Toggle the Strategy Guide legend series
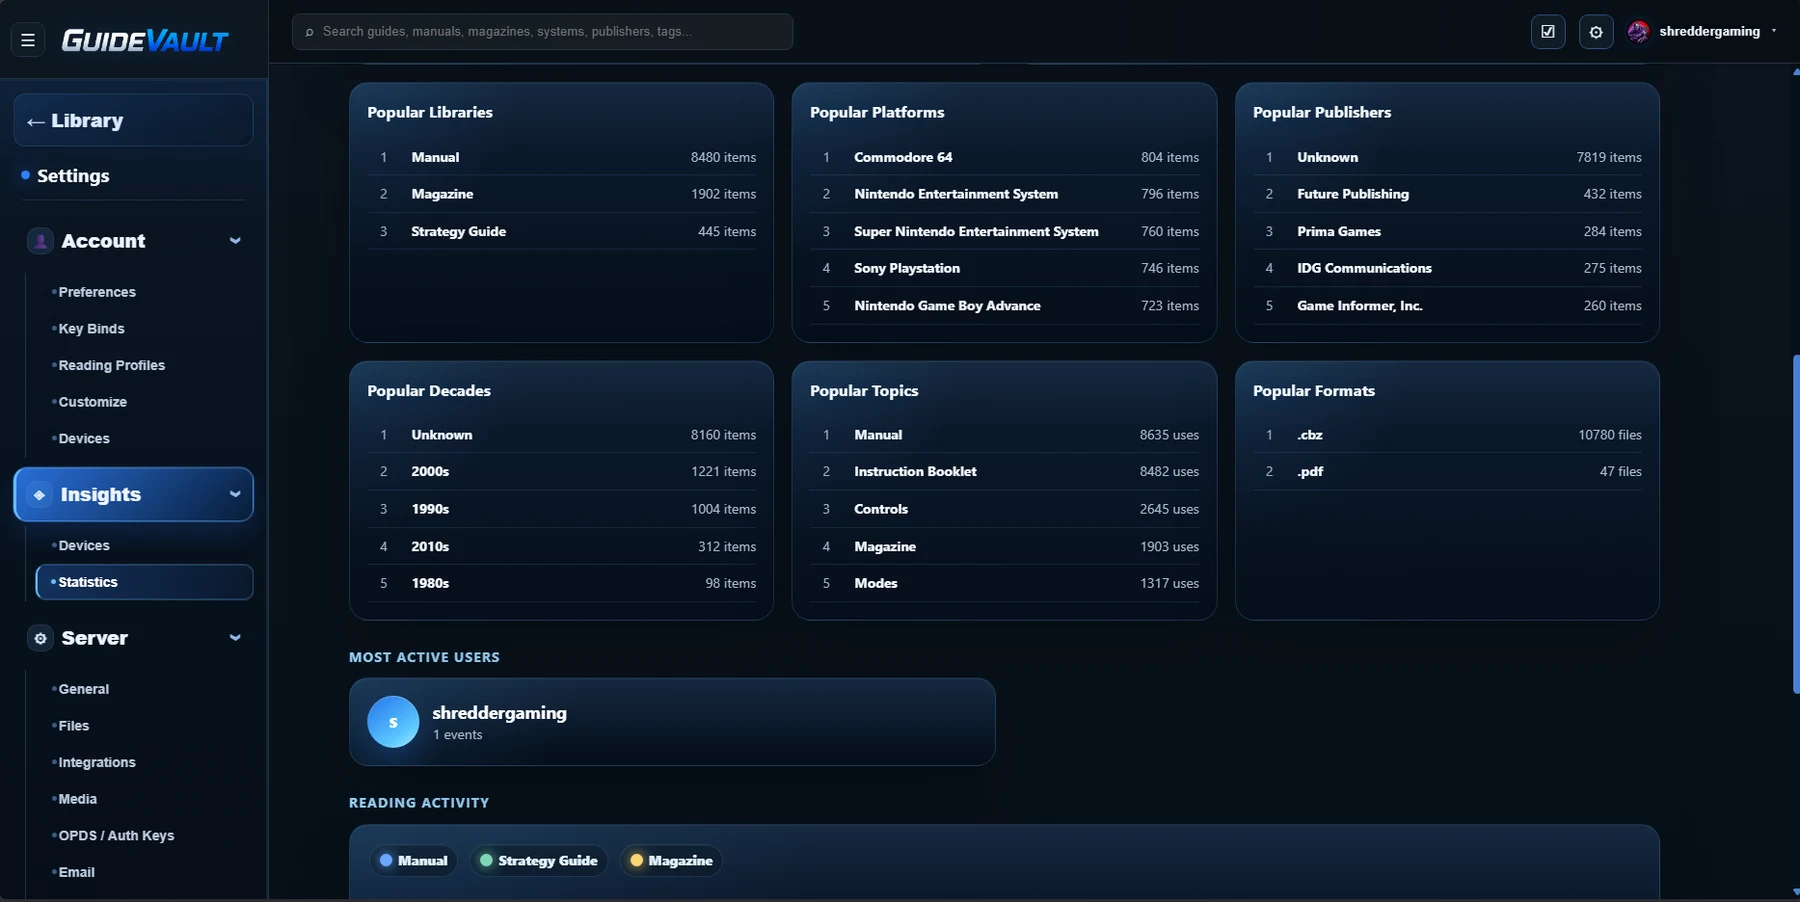Screen dimensions: 1800x902 [539, 861]
